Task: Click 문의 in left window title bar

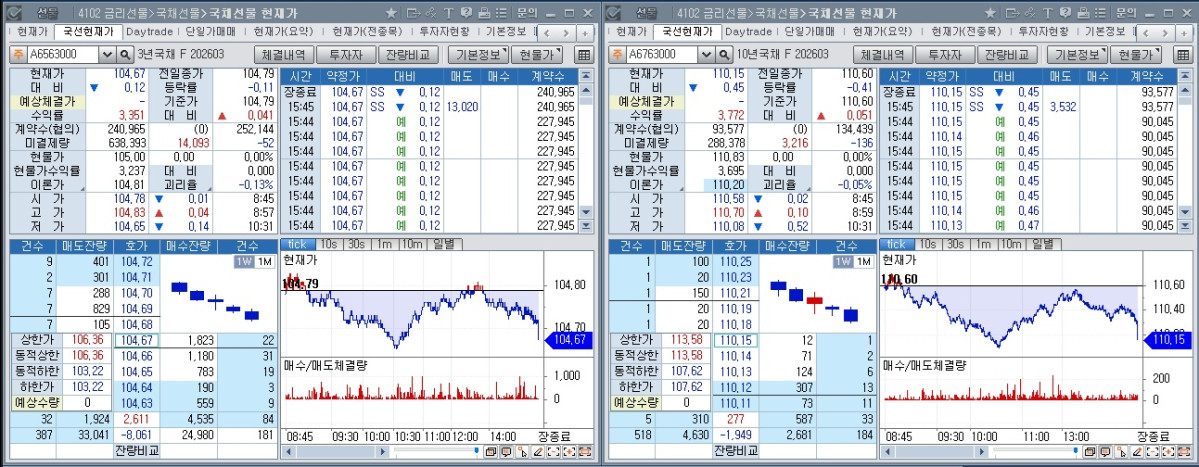Action: coord(527,13)
